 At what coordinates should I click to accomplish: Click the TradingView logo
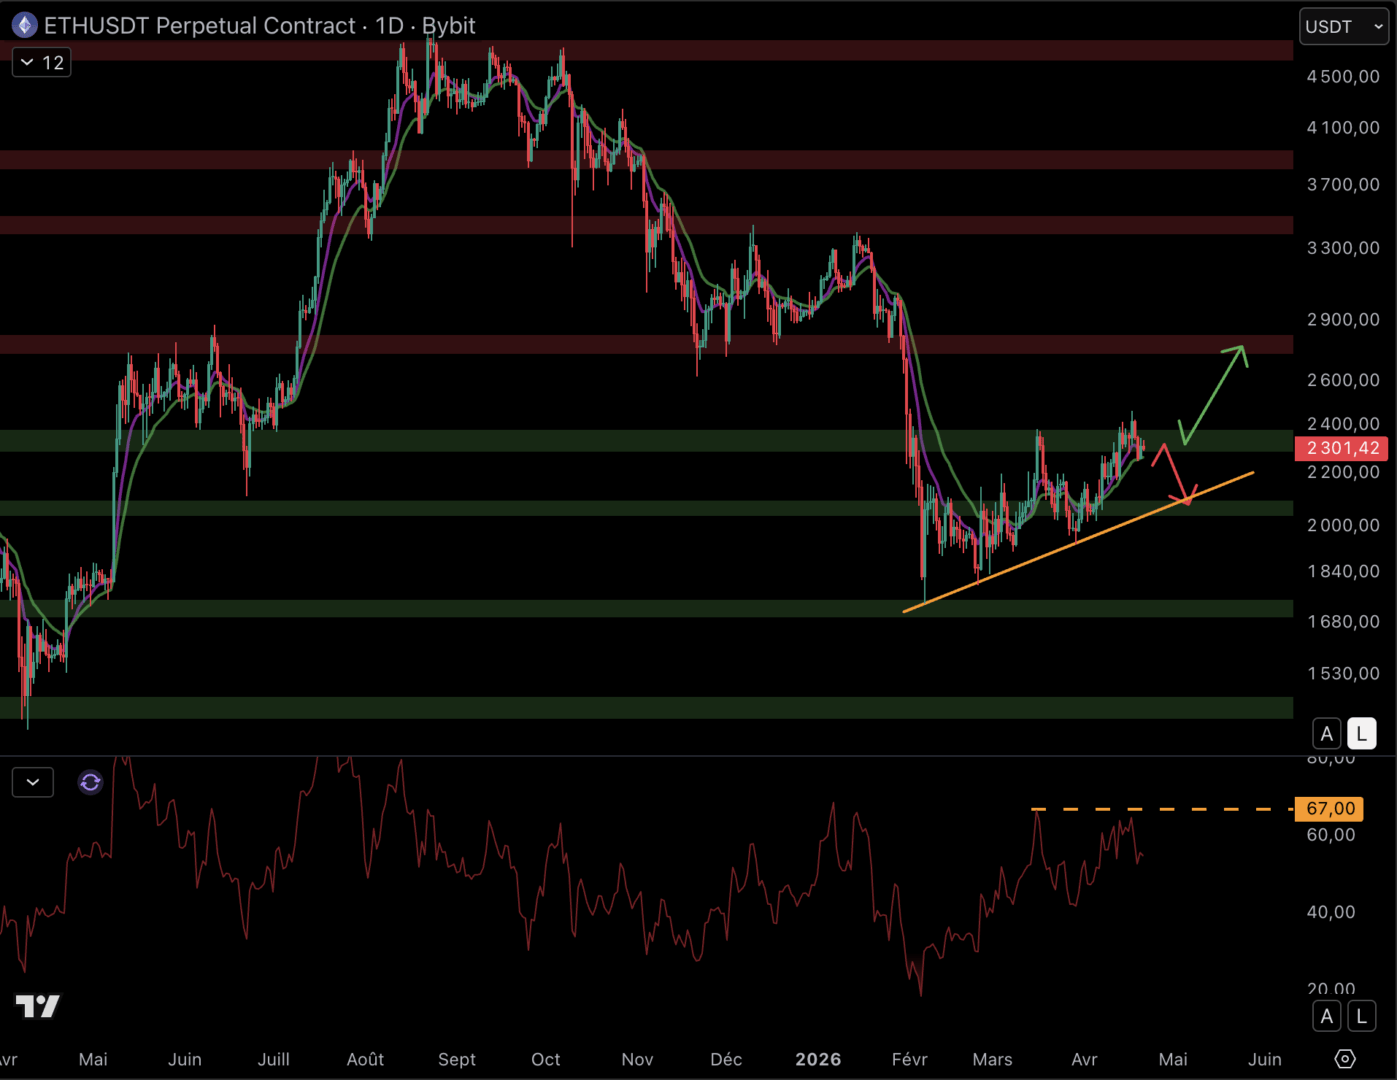point(38,1006)
